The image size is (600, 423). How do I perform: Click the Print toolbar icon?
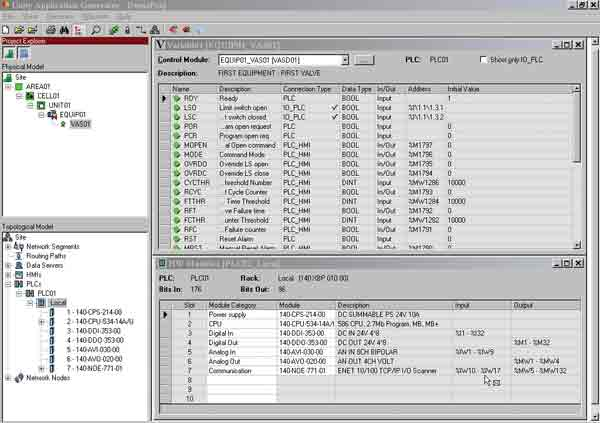tap(51, 29)
